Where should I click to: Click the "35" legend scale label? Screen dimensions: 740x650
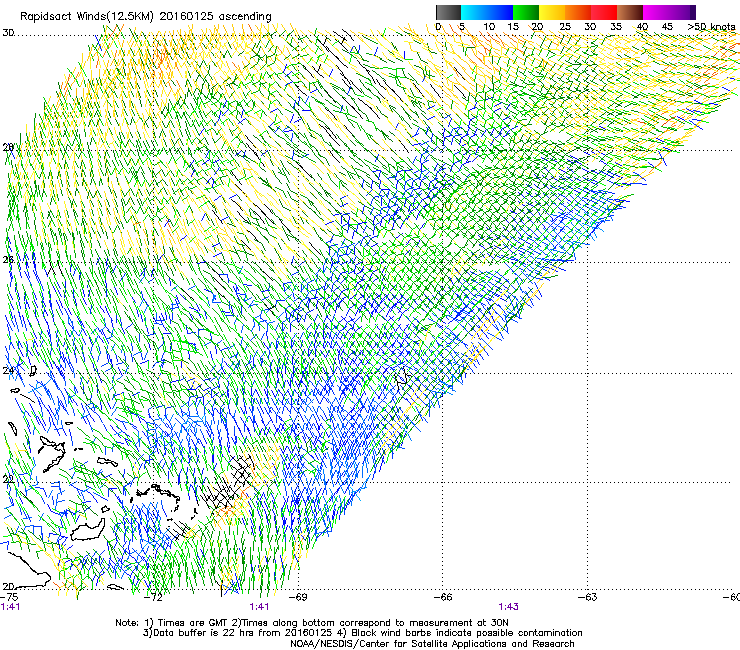click(x=616, y=27)
